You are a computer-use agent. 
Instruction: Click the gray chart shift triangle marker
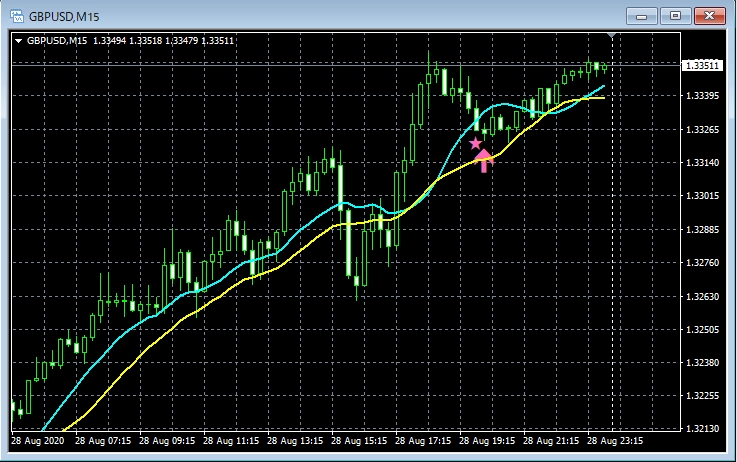point(612,37)
